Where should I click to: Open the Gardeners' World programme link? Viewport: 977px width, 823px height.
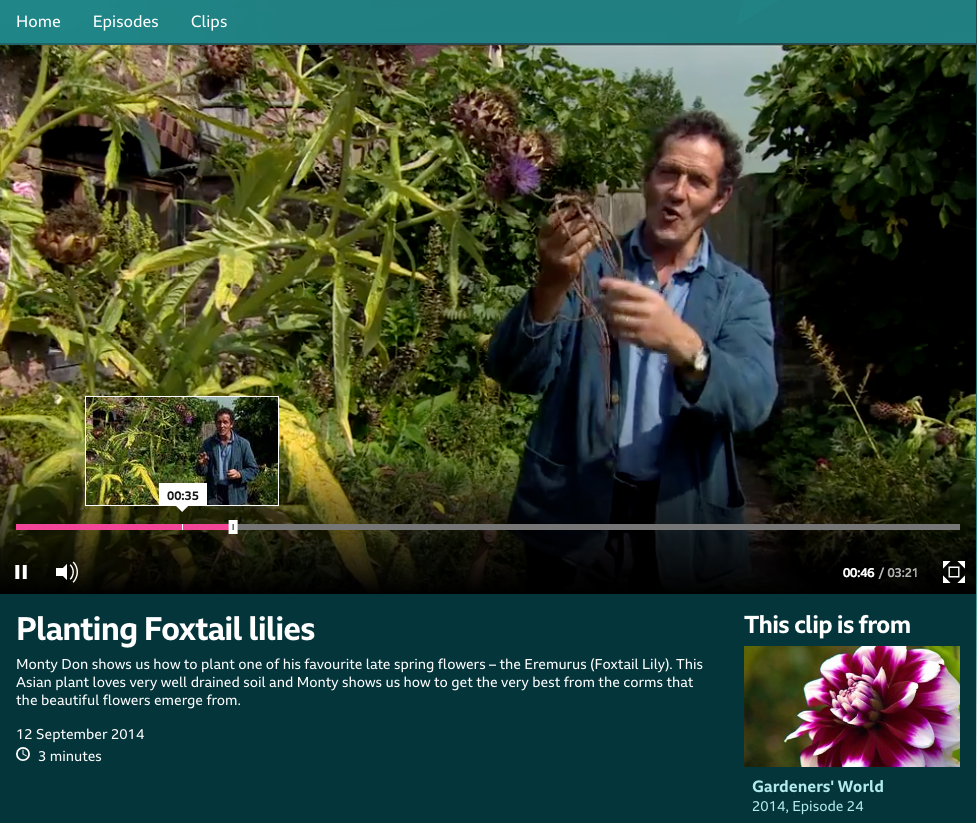tap(817, 786)
